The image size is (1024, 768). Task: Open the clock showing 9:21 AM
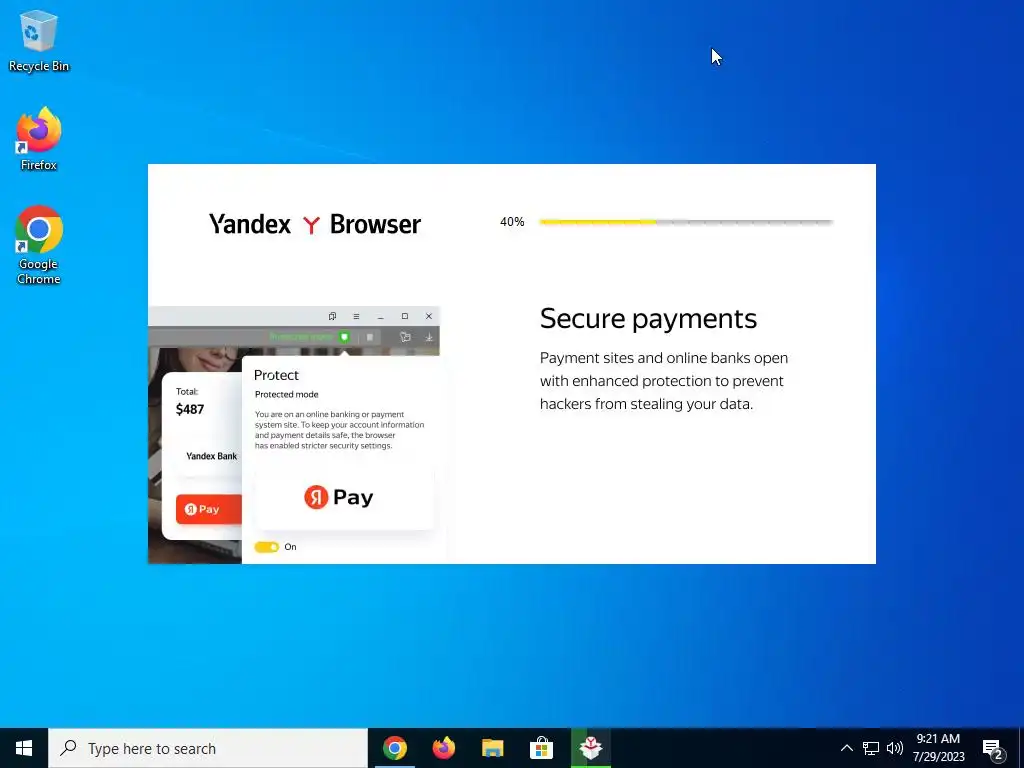tap(938, 748)
